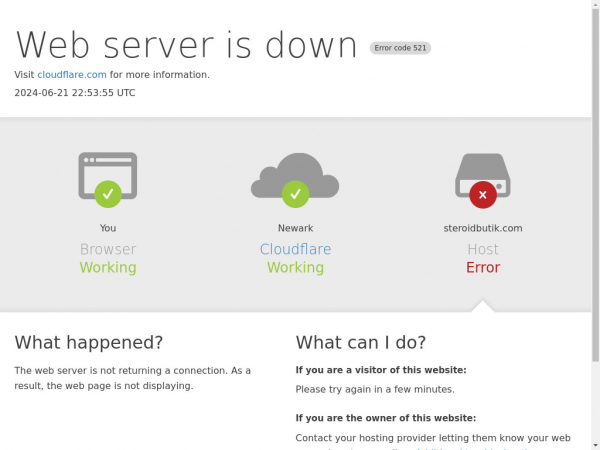Click the Newark location text
Image resolution: width=600 pixels, height=450 pixels.
tap(295, 228)
